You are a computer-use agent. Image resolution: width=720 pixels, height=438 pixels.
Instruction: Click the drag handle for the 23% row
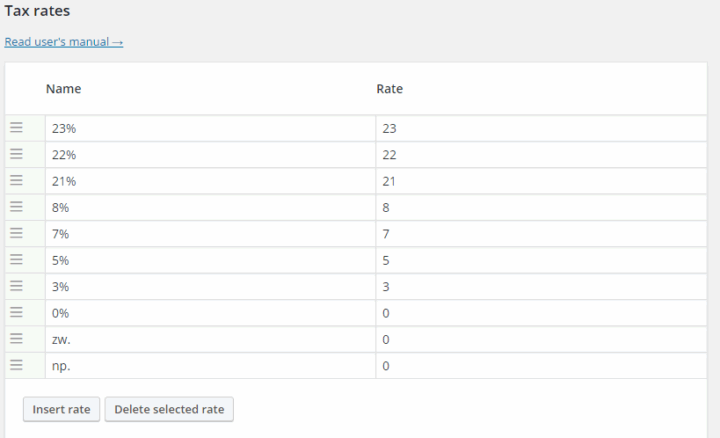click(x=16, y=128)
